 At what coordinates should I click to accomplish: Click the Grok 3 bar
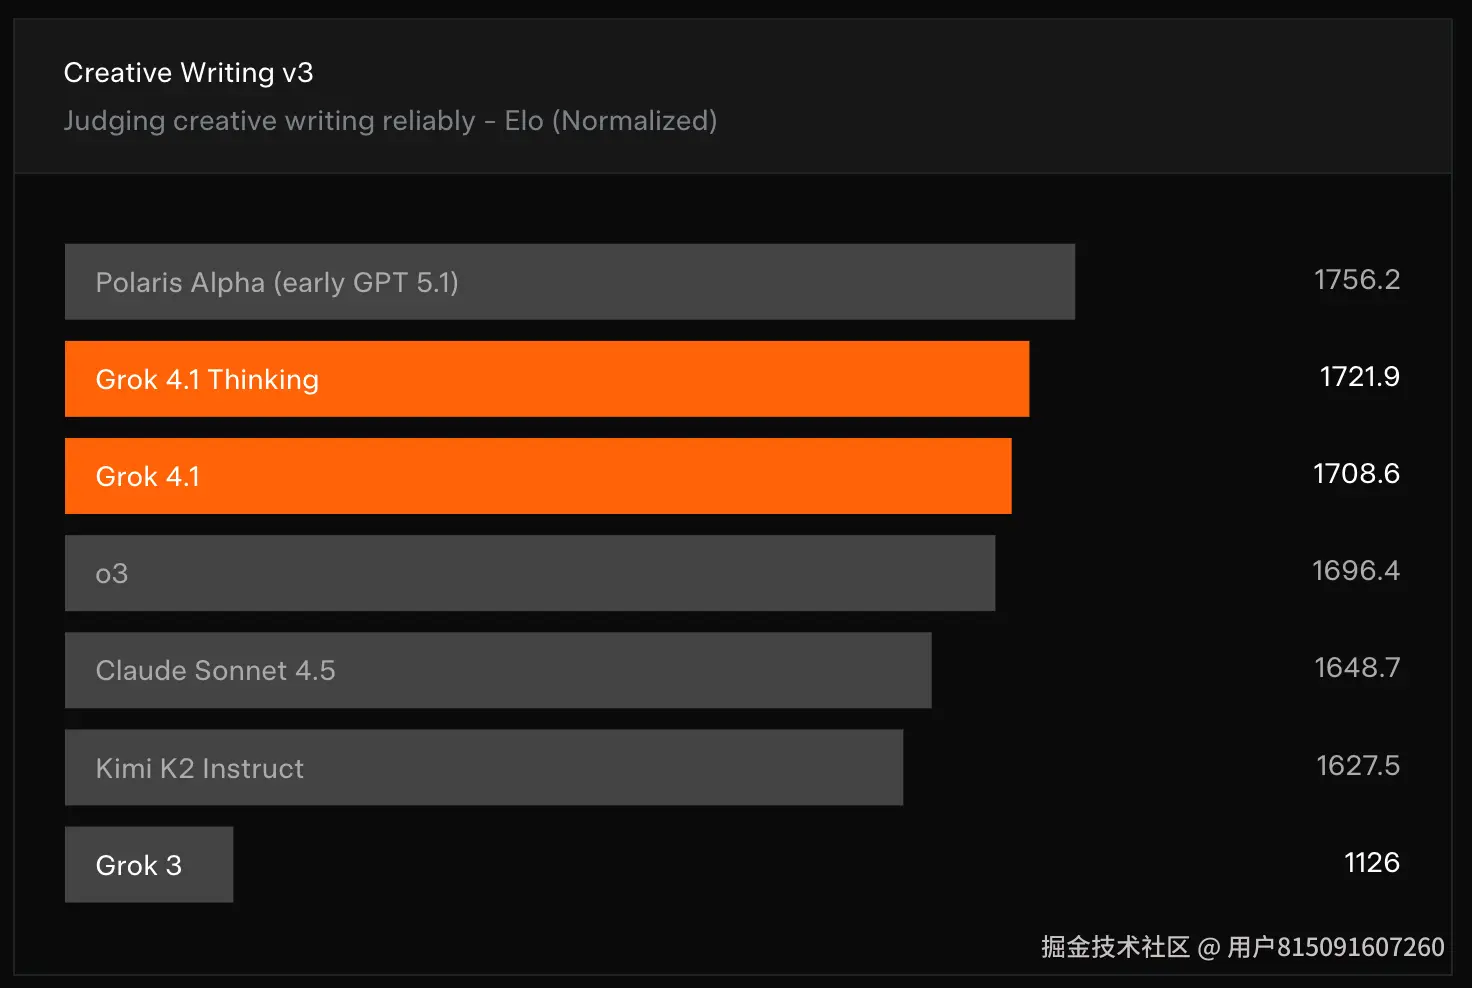tap(149, 864)
